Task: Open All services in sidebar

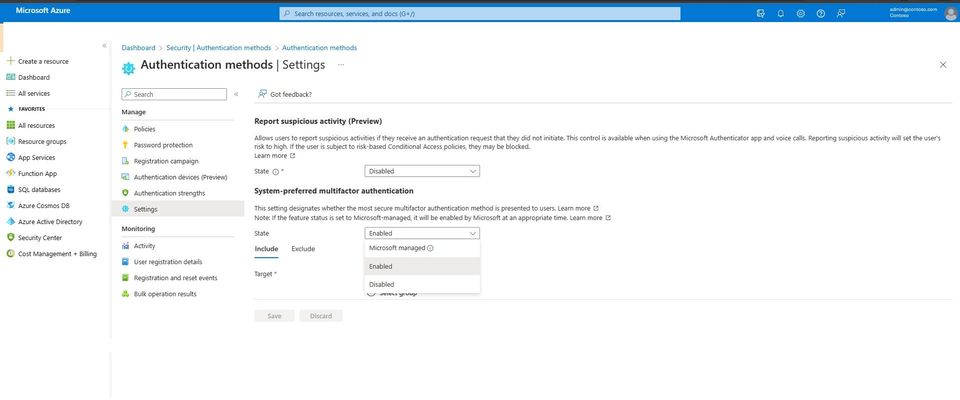Action: click(34, 93)
